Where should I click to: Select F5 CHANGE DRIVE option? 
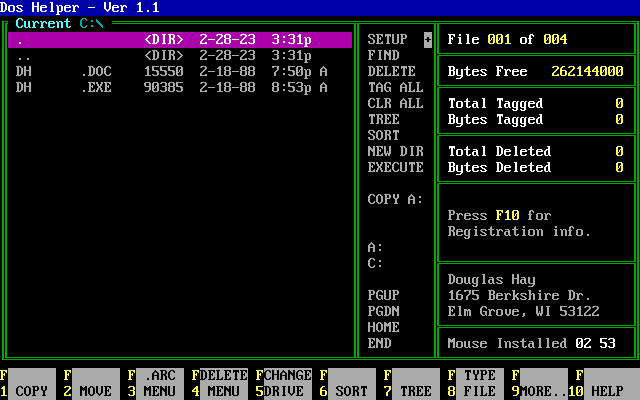point(287,383)
